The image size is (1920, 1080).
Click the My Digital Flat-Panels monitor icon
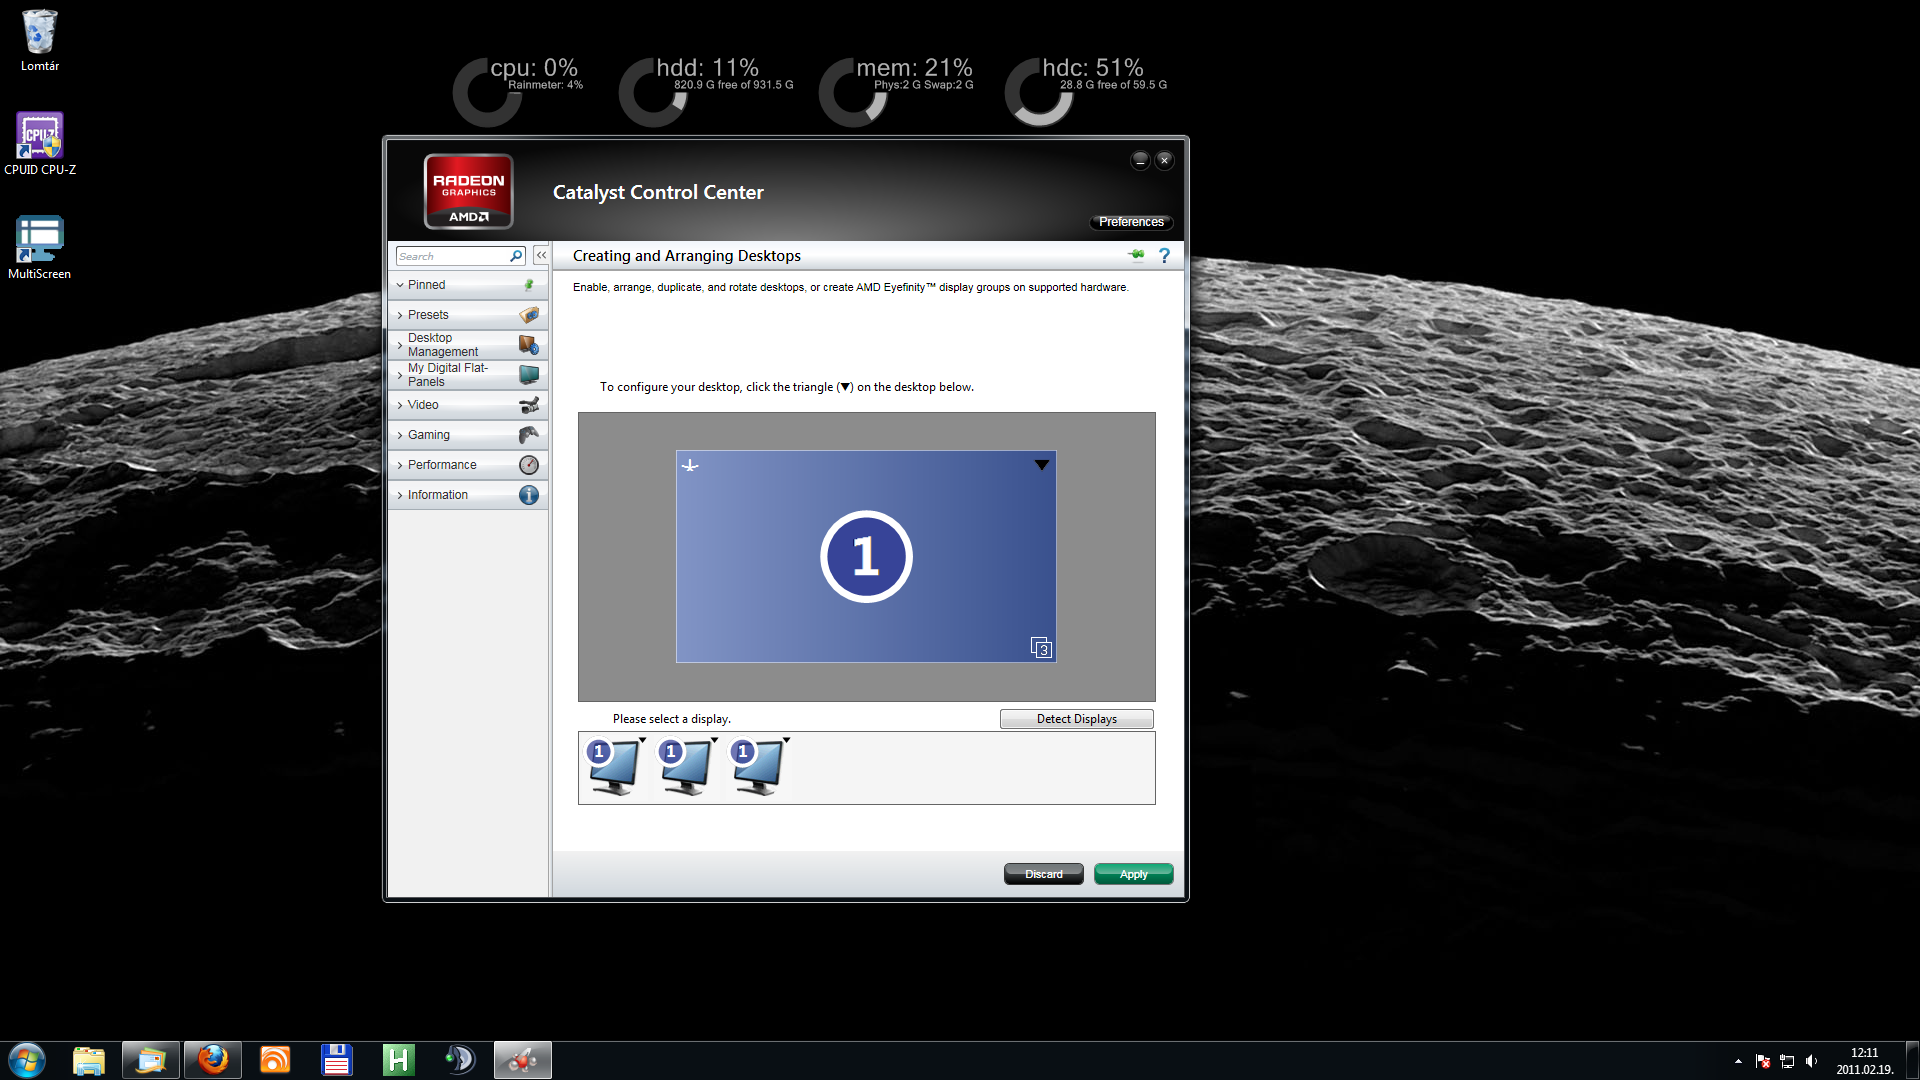point(529,375)
